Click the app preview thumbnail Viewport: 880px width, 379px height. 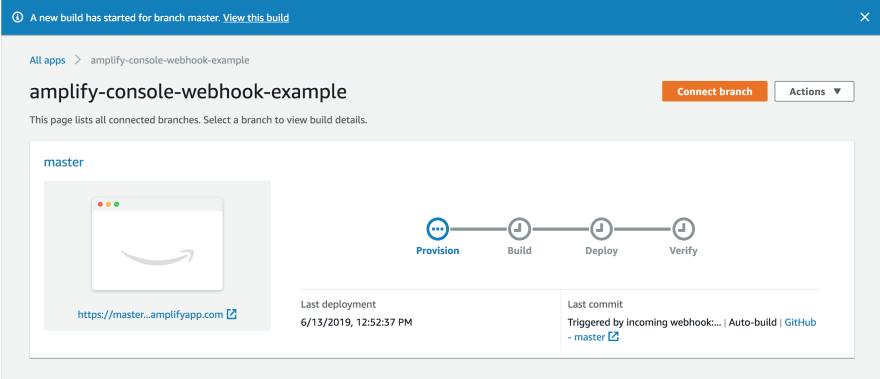157,244
